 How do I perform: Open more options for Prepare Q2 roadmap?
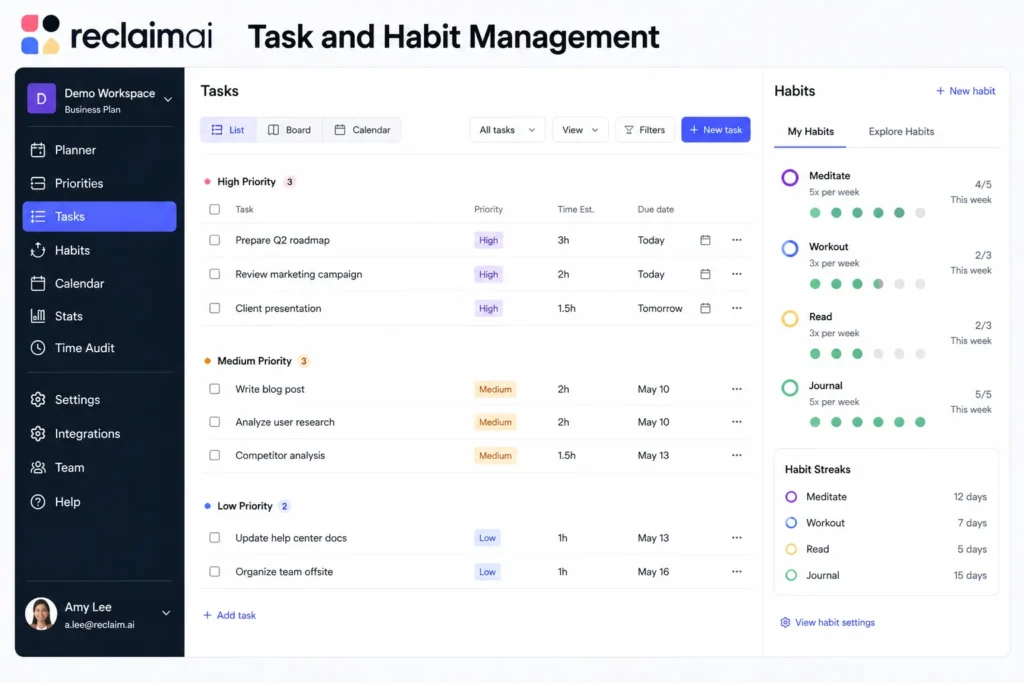(x=737, y=240)
